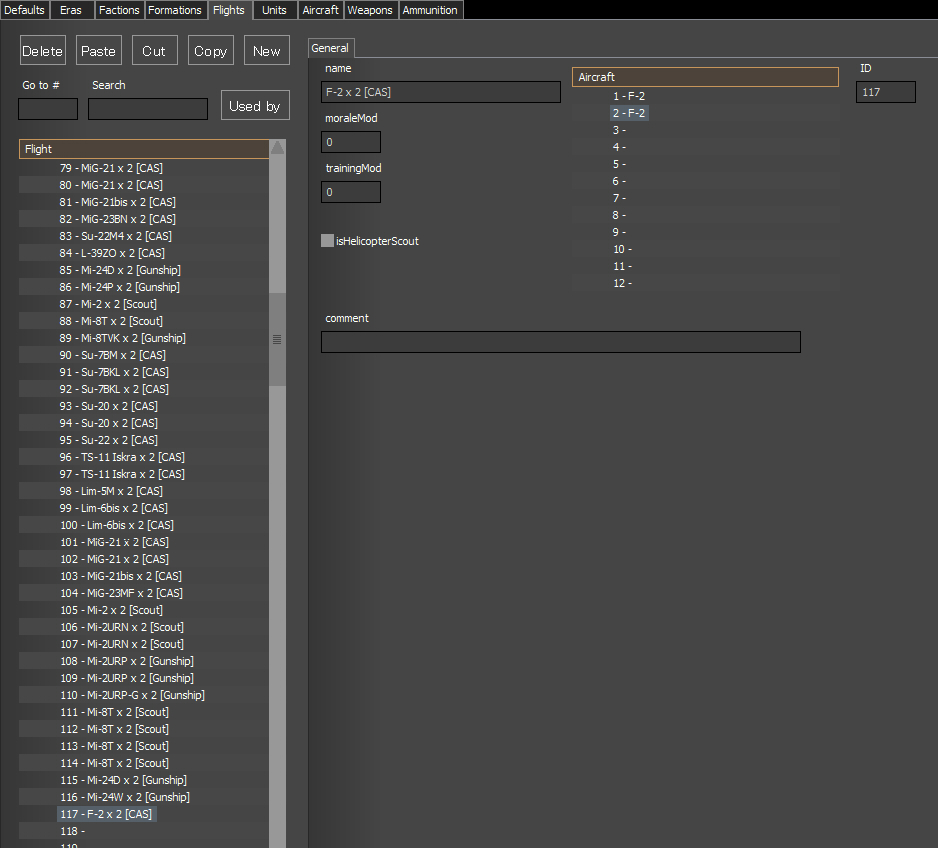This screenshot has height=848, width=938.
Task: Switch to the Eras tab
Action: tap(71, 10)
